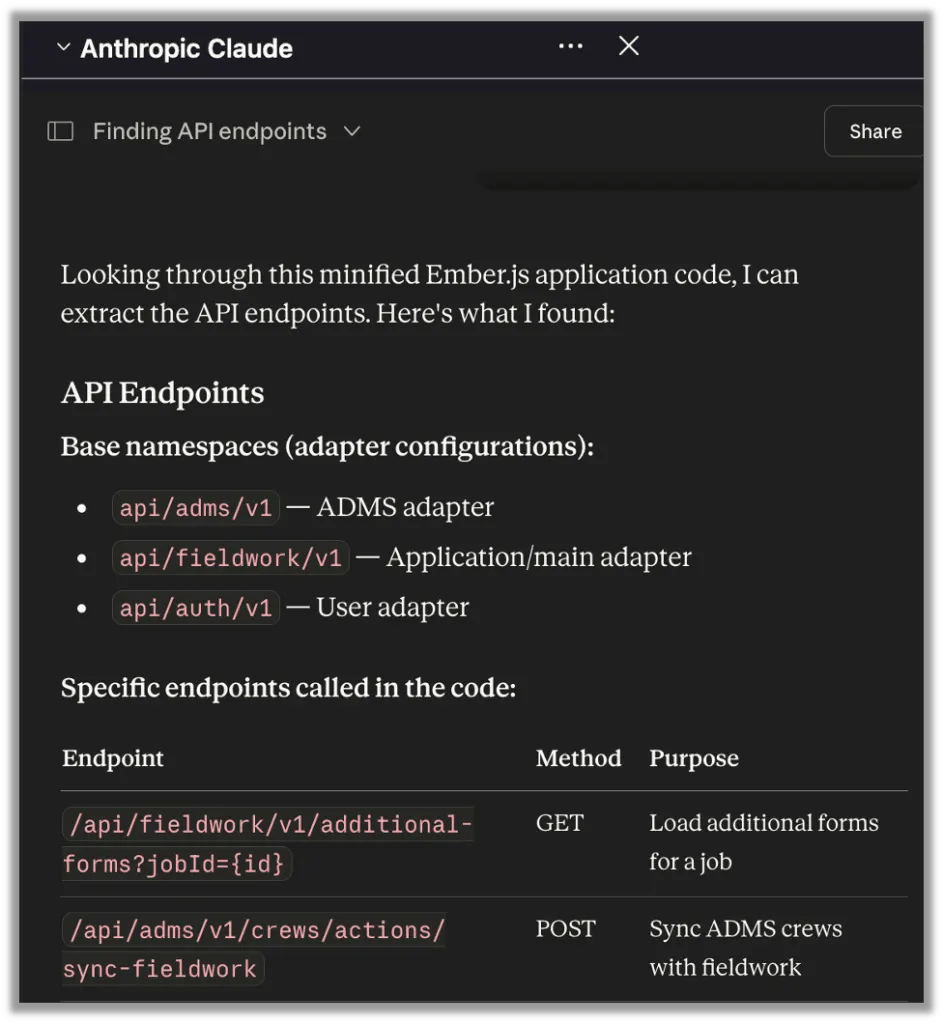Select the api/fieldwork/v1 code snippet

(231, 558)
